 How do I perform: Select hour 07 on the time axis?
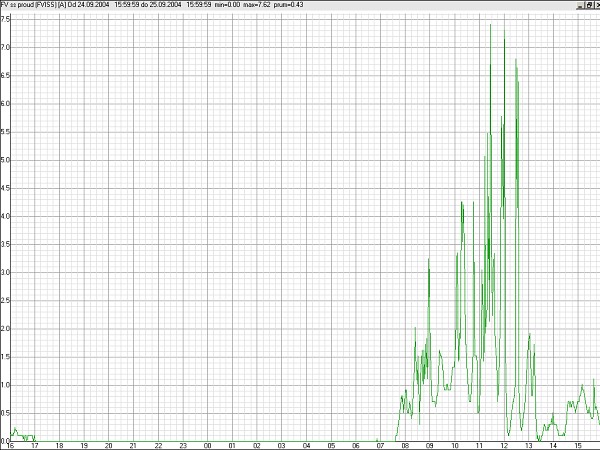[x=380, y=446]
